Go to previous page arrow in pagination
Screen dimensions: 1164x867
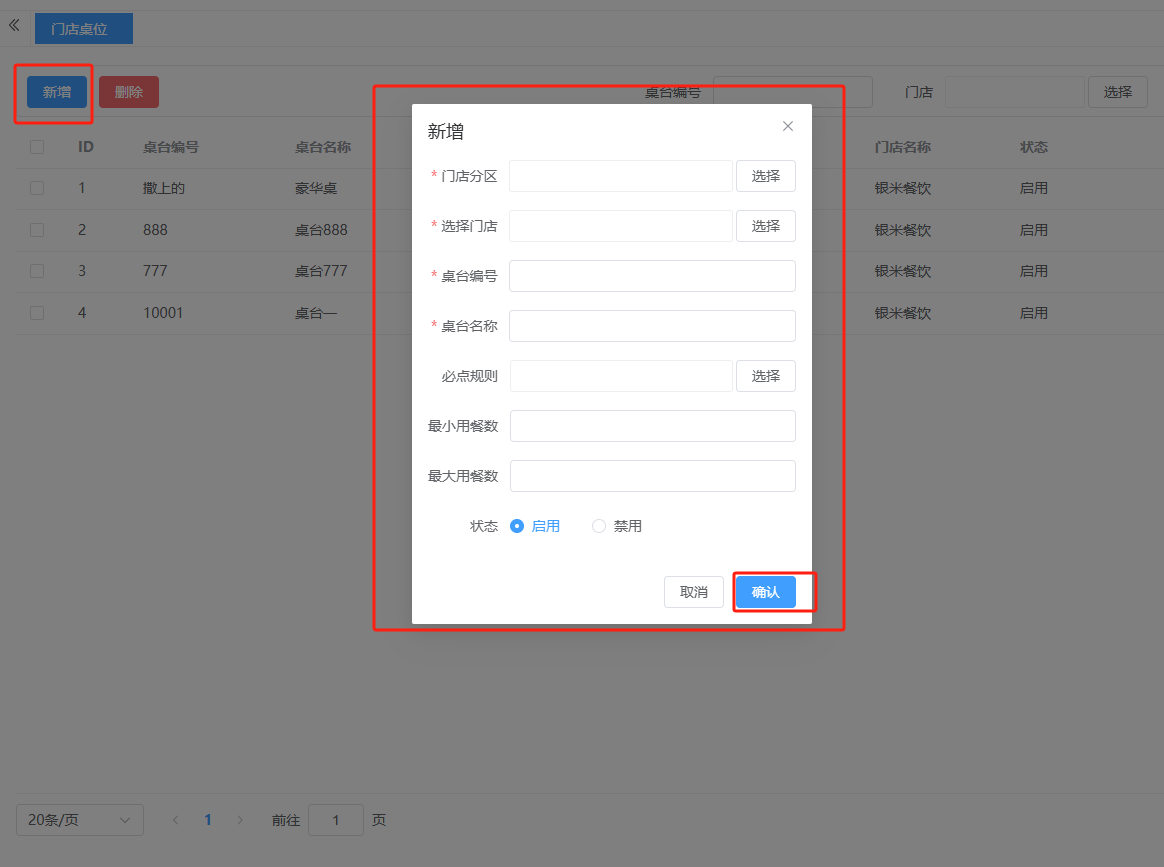176,820
